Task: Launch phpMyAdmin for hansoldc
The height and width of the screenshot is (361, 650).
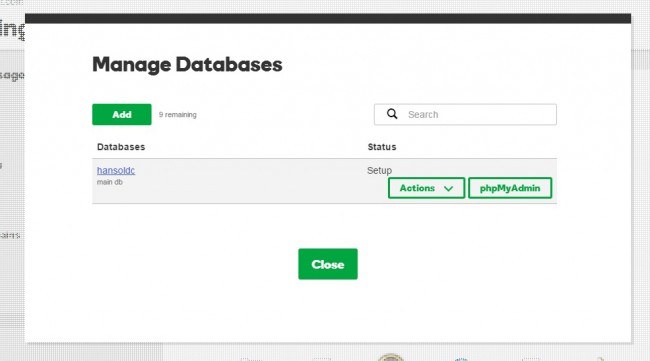Action: point(510,188)
